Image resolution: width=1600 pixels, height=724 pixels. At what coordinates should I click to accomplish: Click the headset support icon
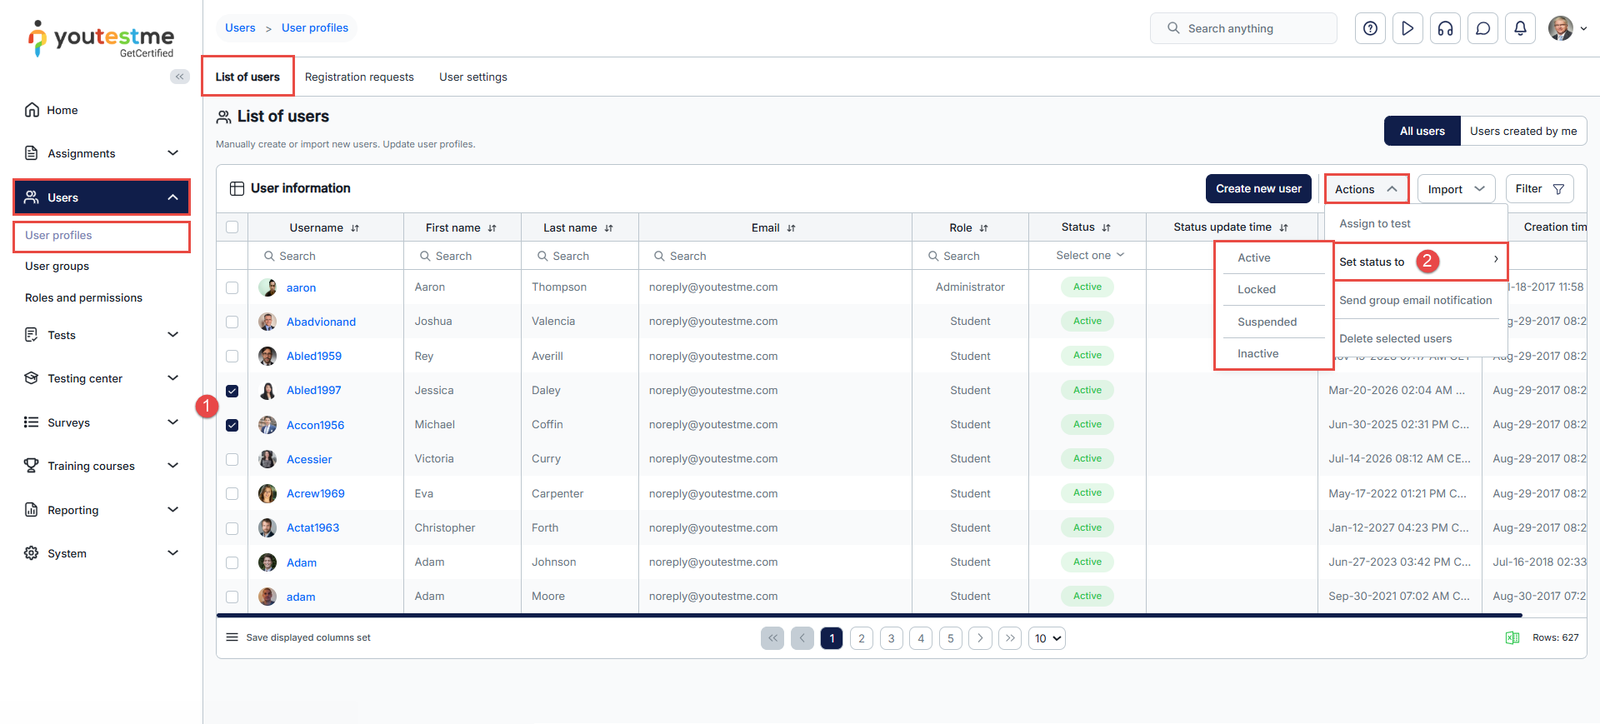pyautogui.click(x=1445, y=29)
